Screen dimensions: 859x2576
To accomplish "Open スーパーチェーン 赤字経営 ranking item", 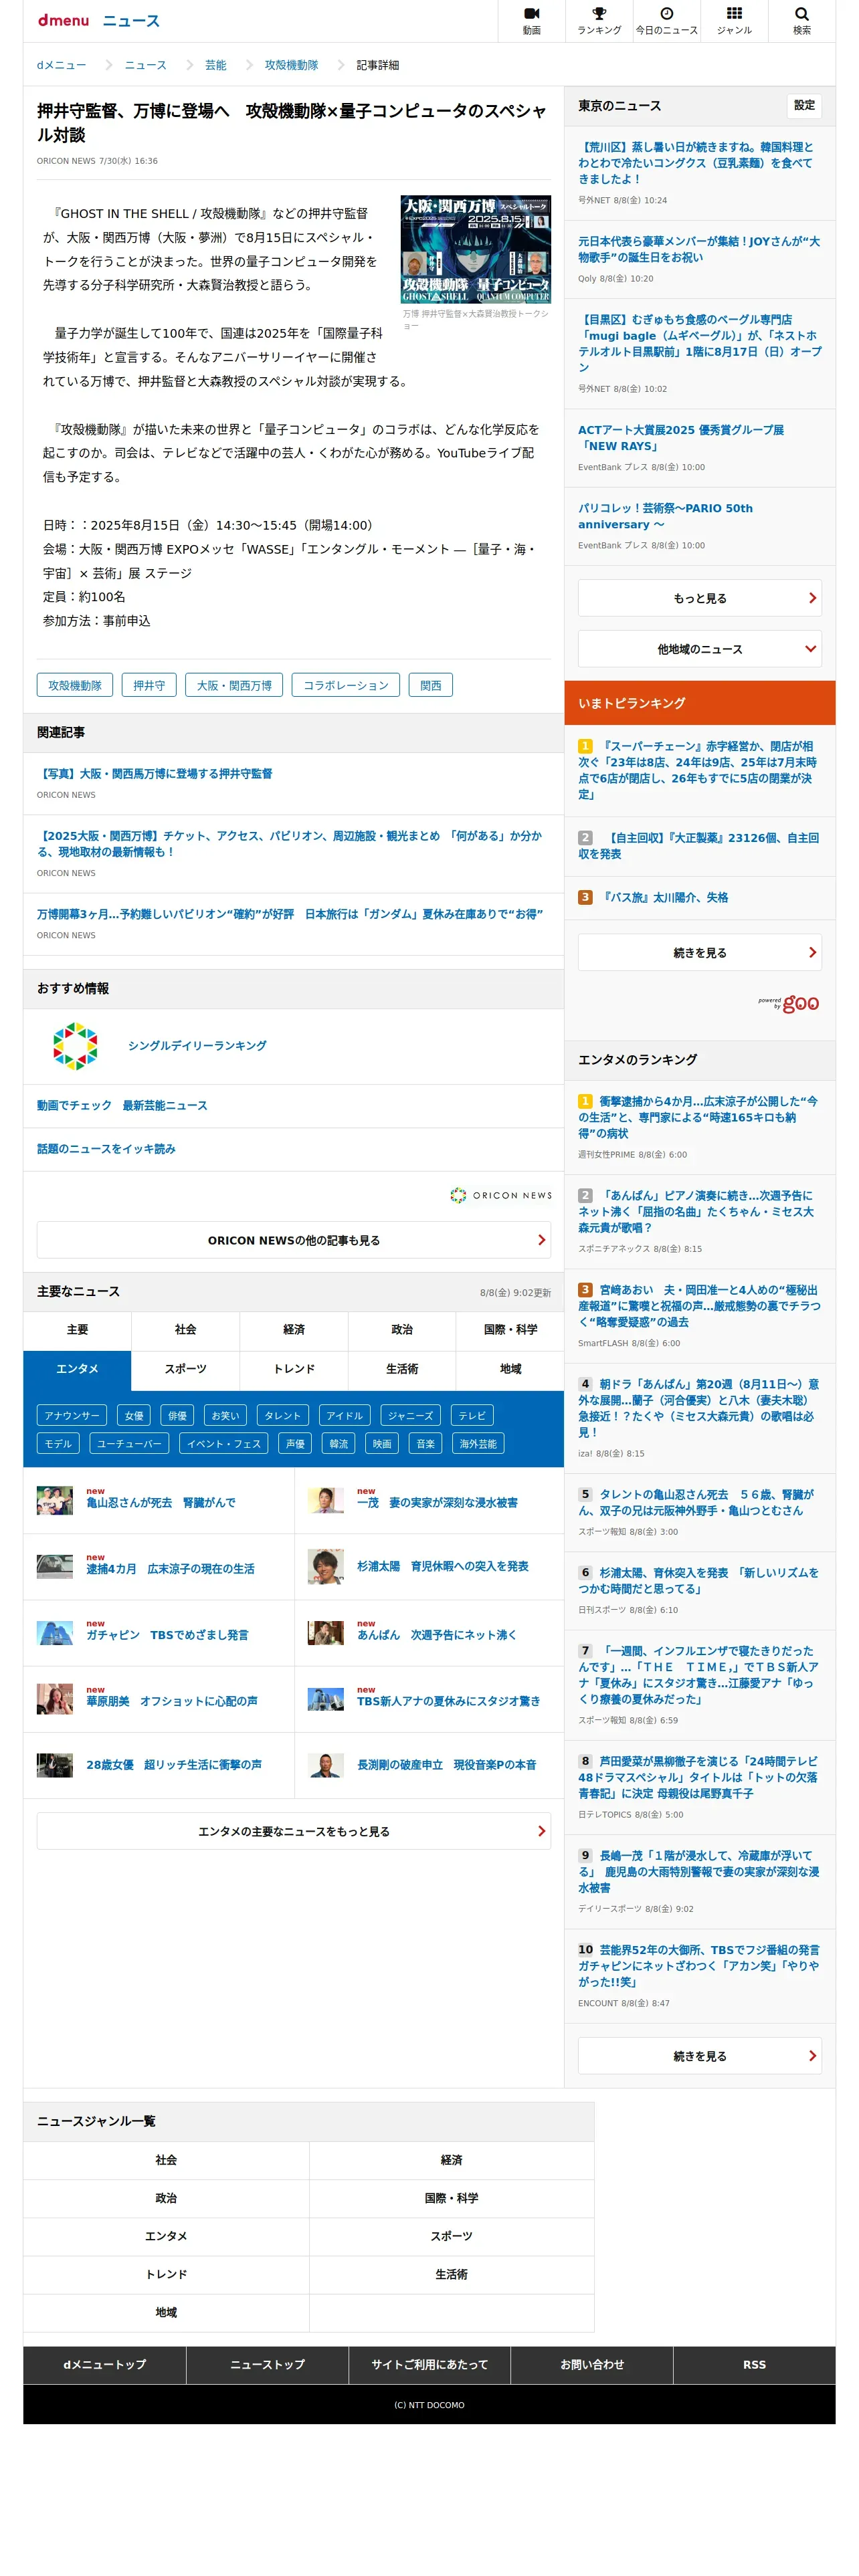I will (699, 770).
